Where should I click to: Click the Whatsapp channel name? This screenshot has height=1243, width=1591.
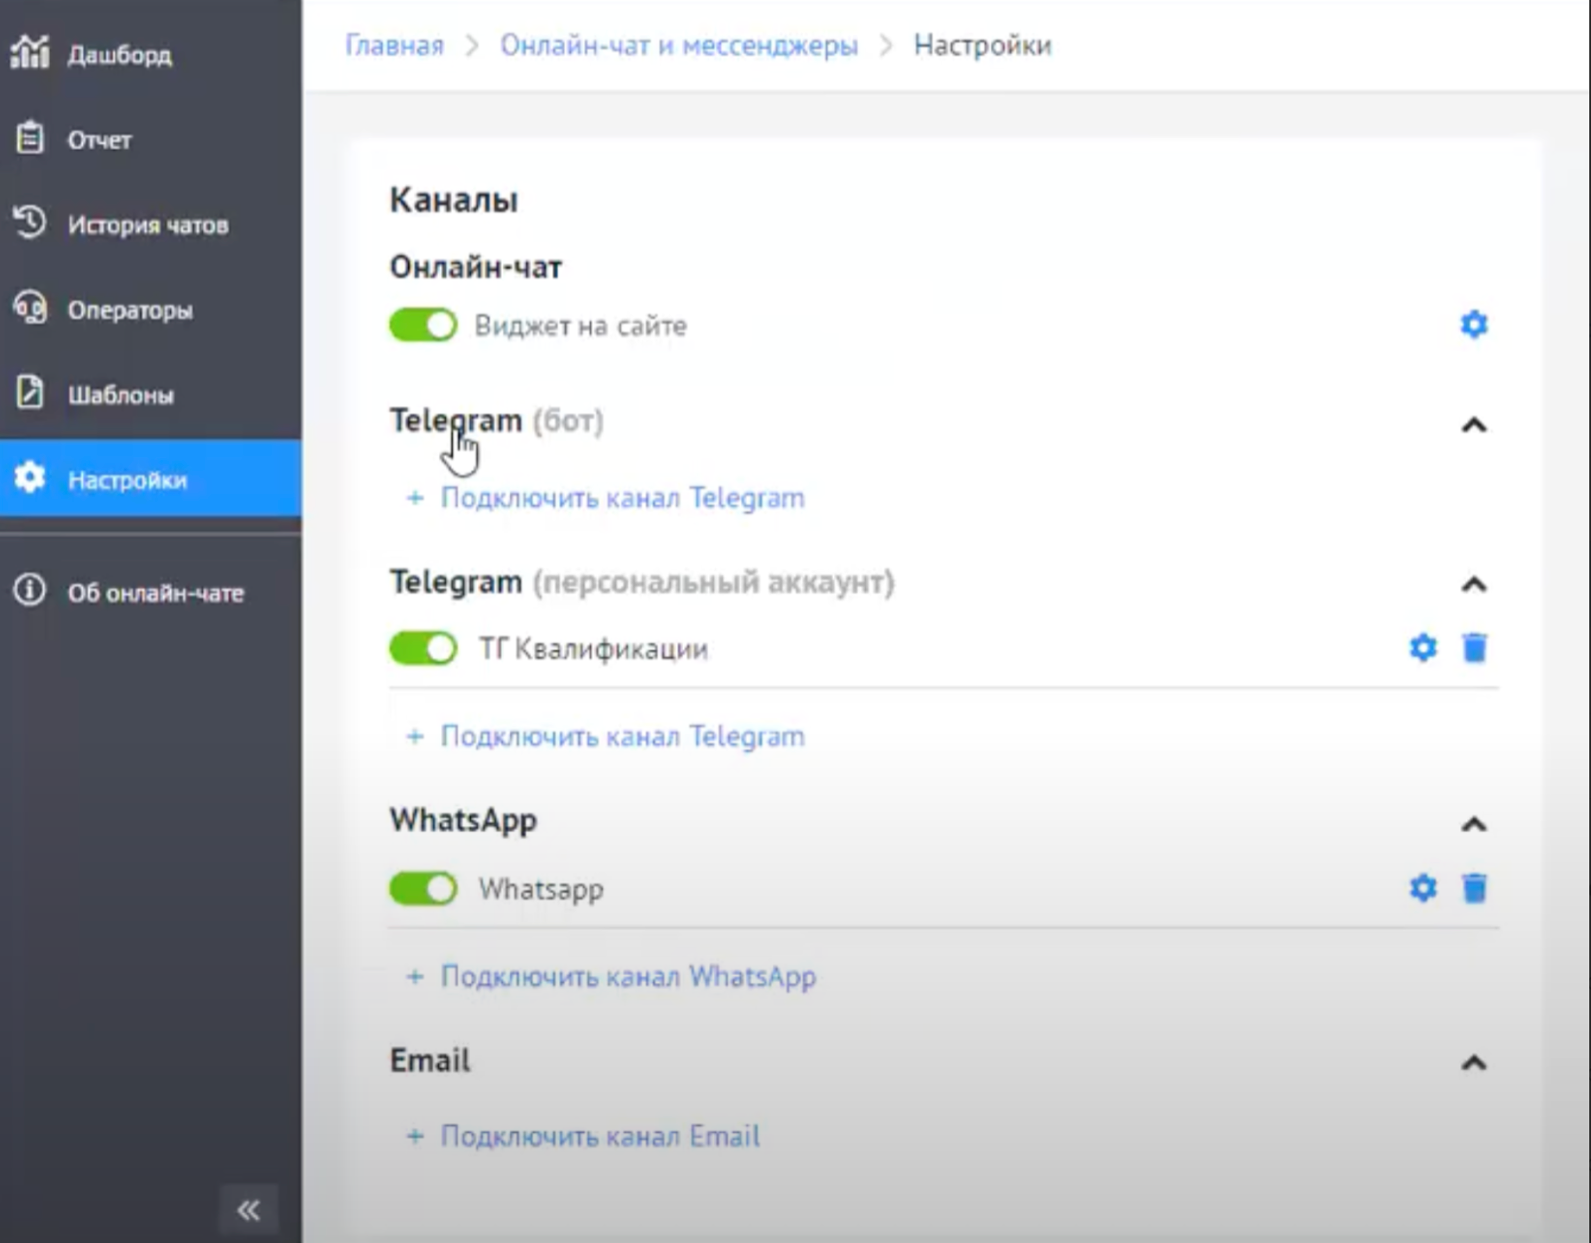coord(541,889)
